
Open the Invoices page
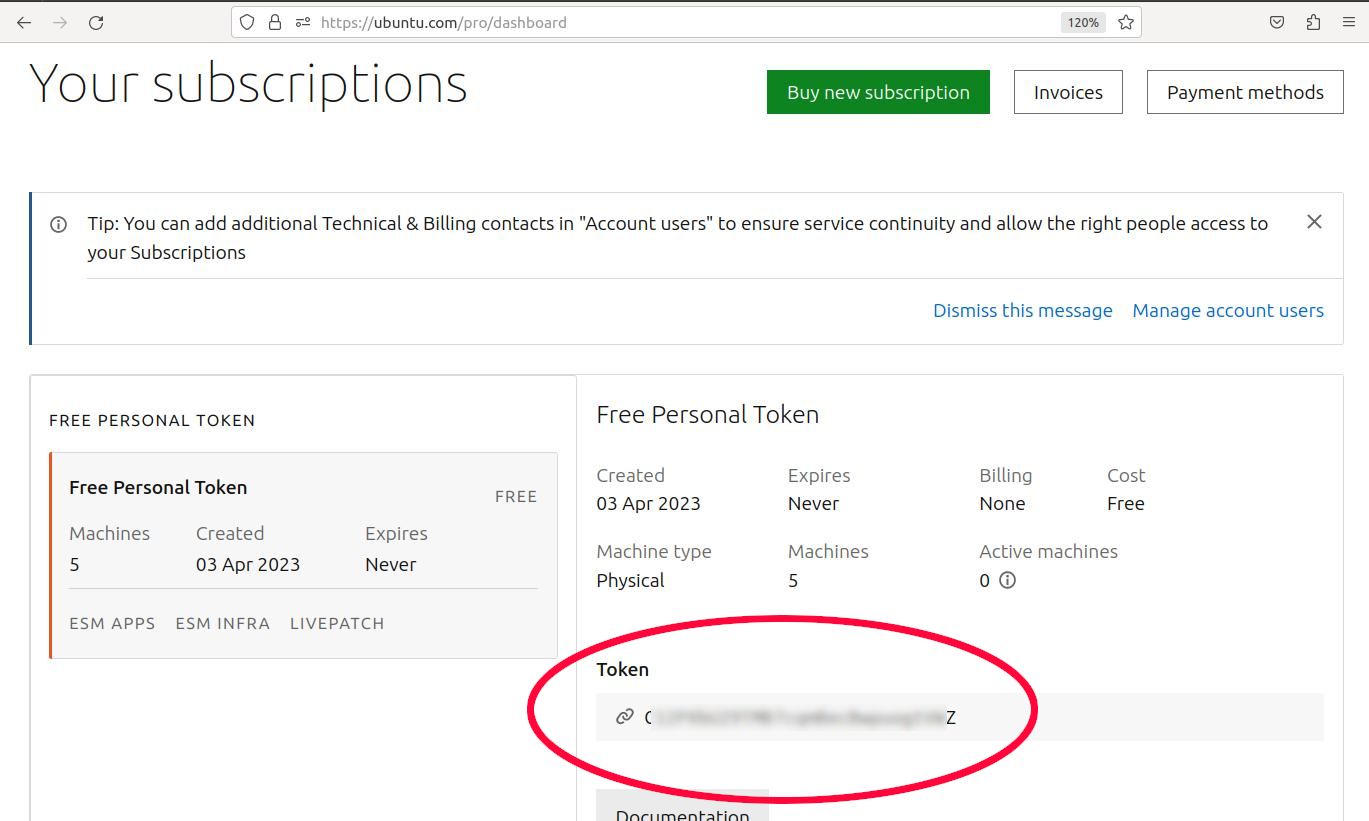[1068, 92]
